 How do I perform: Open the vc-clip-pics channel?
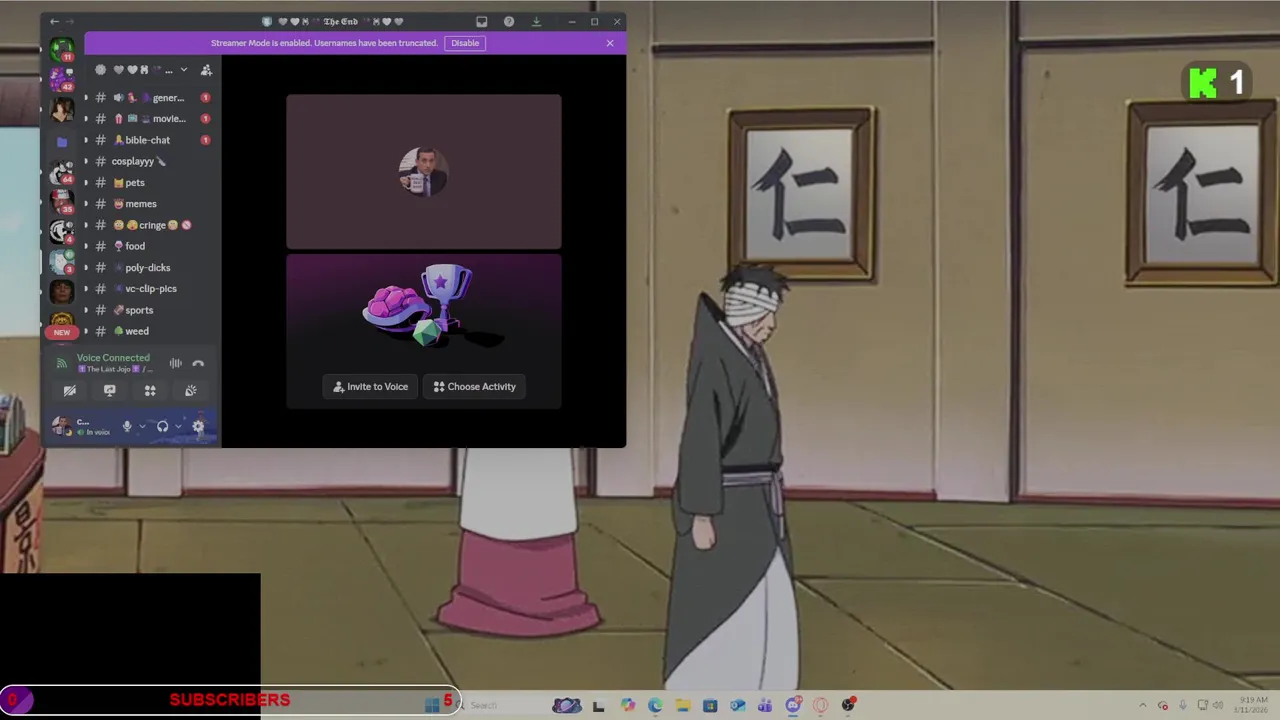click(x=147, y=289)
